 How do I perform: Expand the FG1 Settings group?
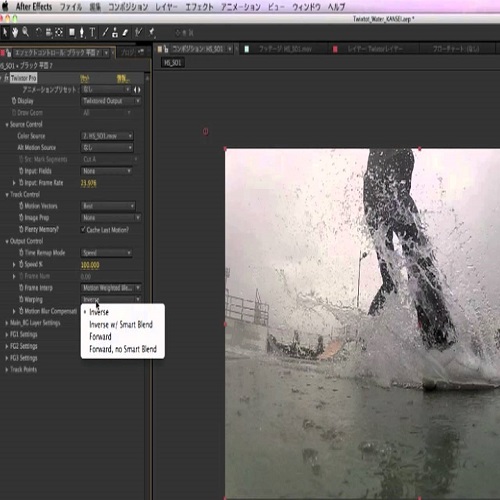click(x=7, y=335)
